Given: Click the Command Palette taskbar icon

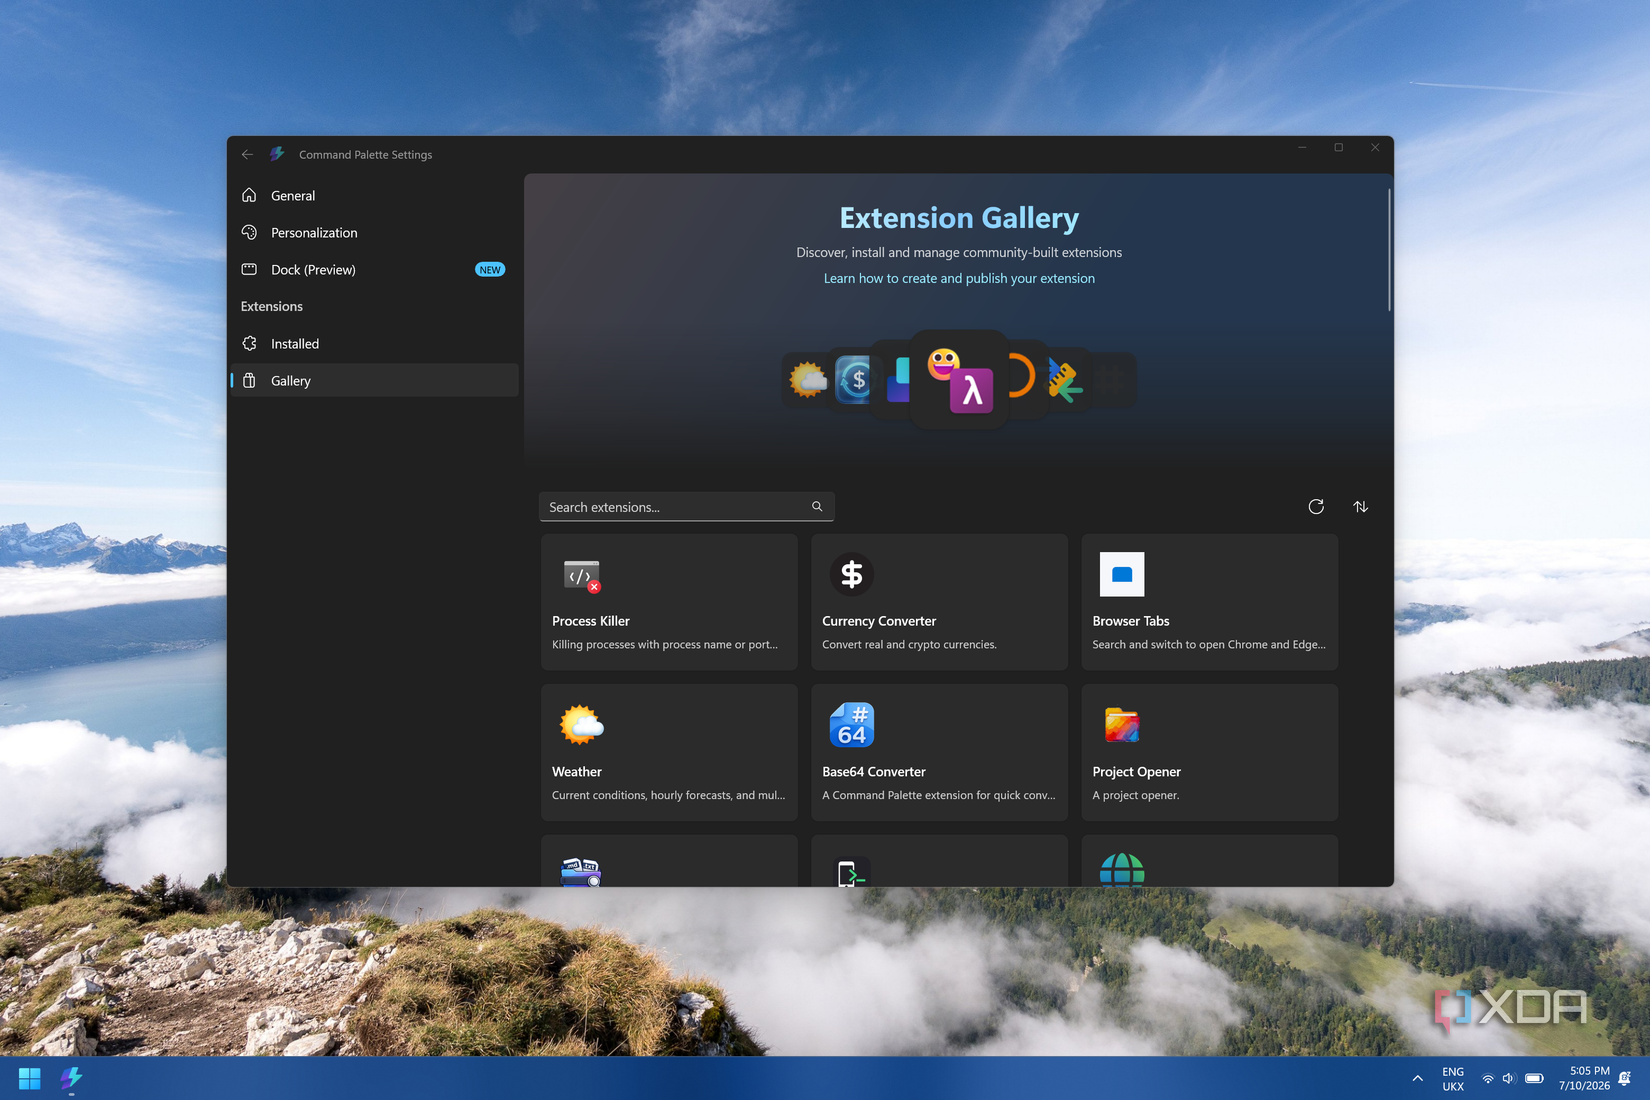Looking at the screenshot, I should coord(71,1078).
